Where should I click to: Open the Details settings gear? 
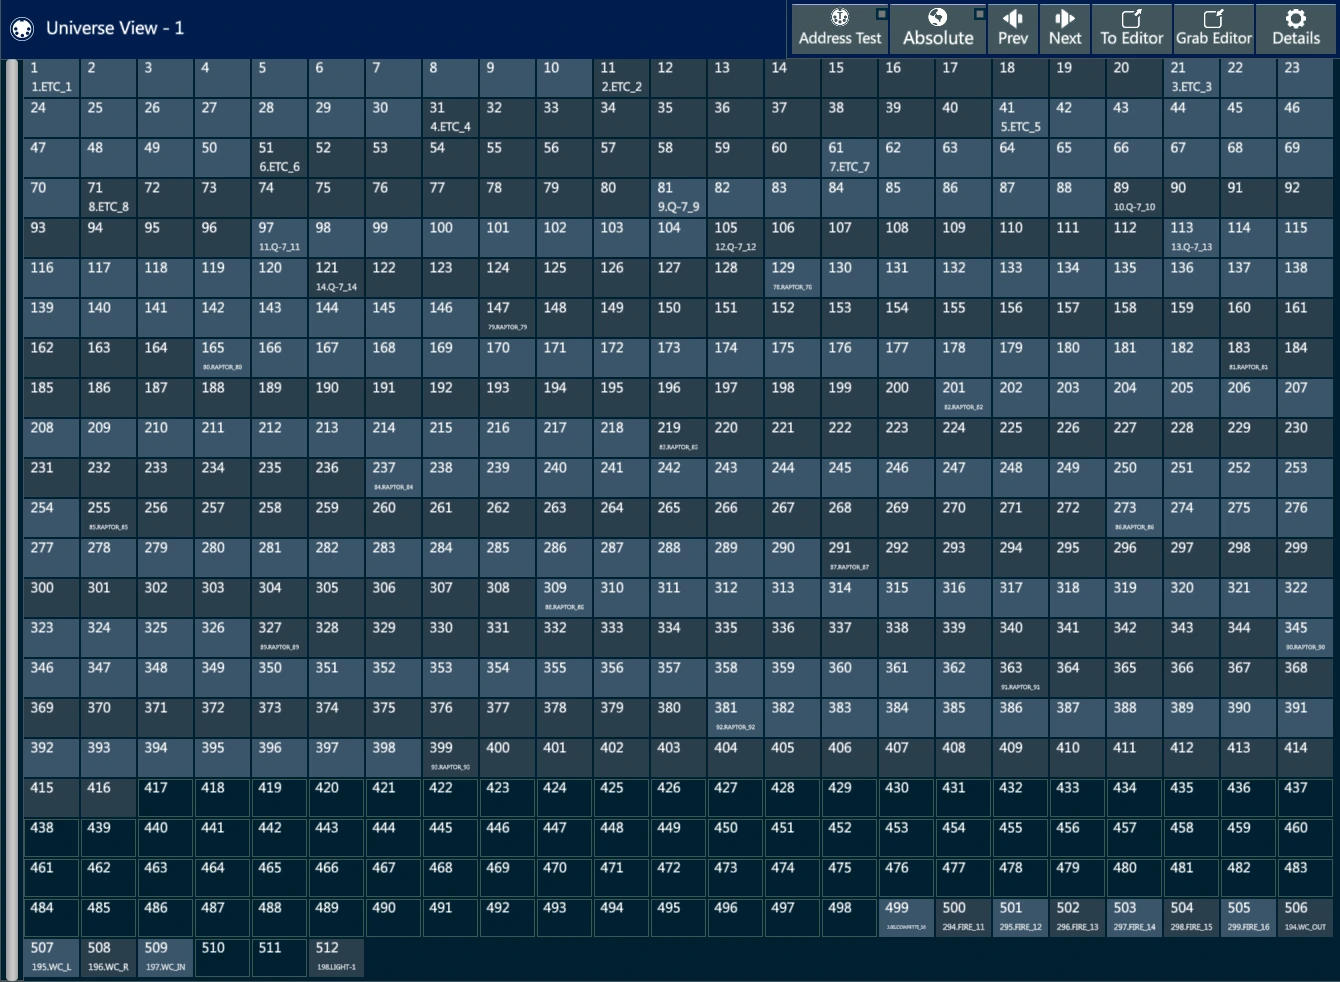point(1295,28)
